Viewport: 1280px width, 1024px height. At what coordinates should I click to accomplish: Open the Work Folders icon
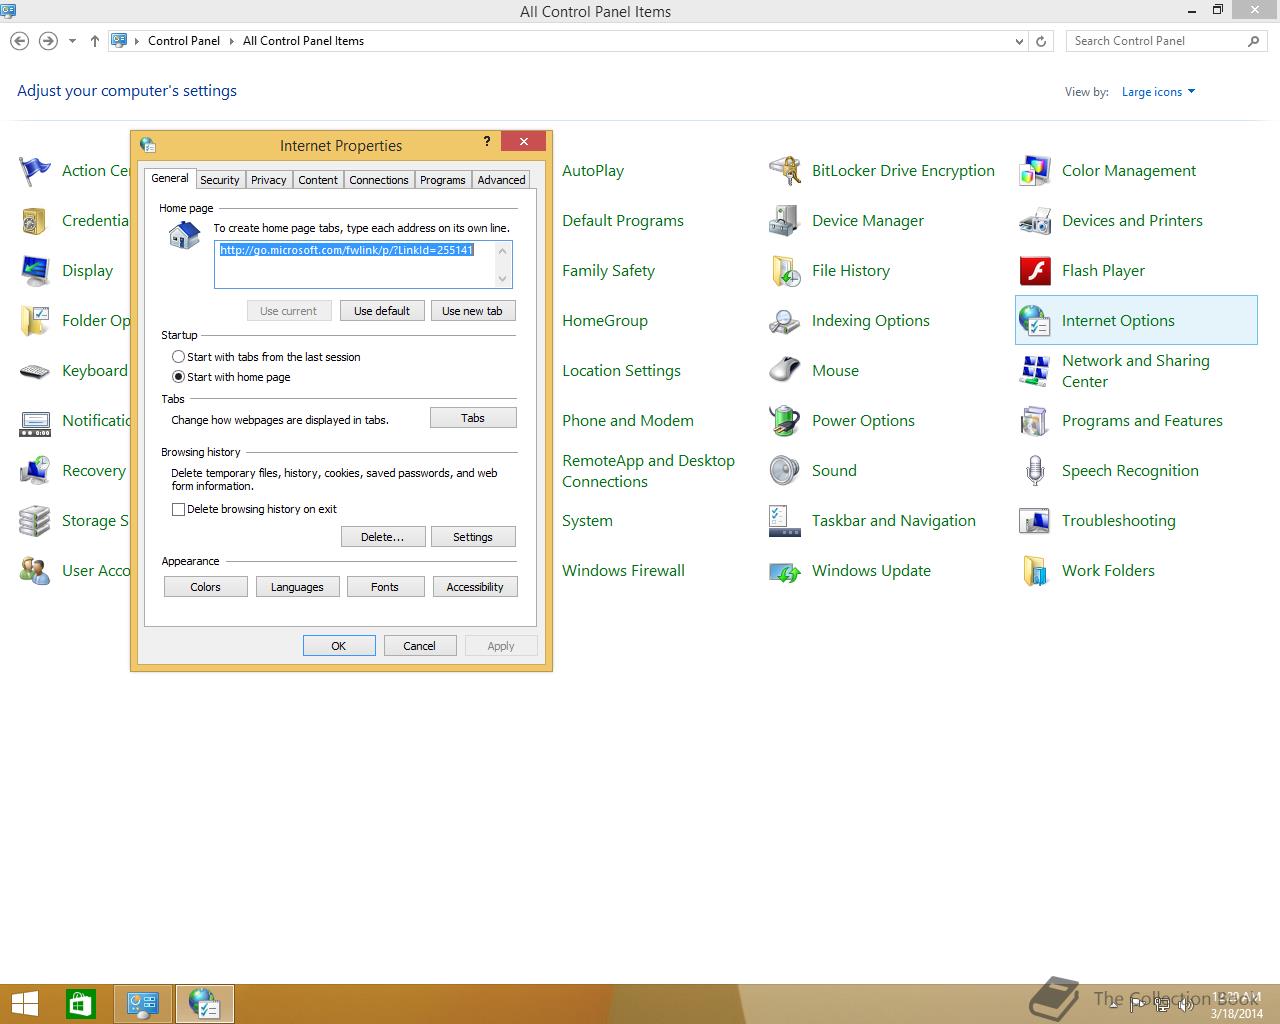[1035, 571]
